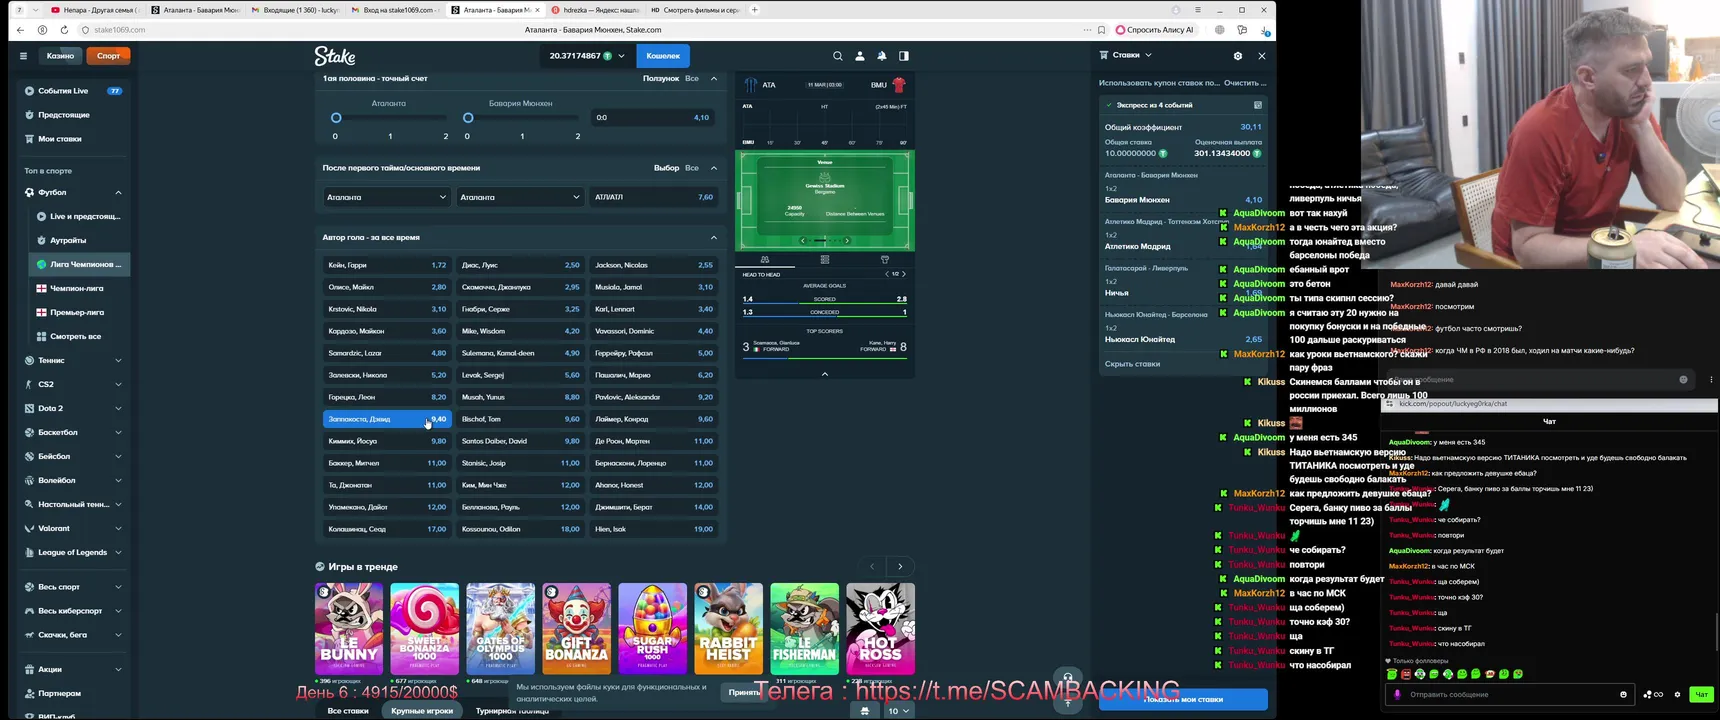Click the settings gear in the Ставки panel
1720x720 pixels.
point(1238,56)
